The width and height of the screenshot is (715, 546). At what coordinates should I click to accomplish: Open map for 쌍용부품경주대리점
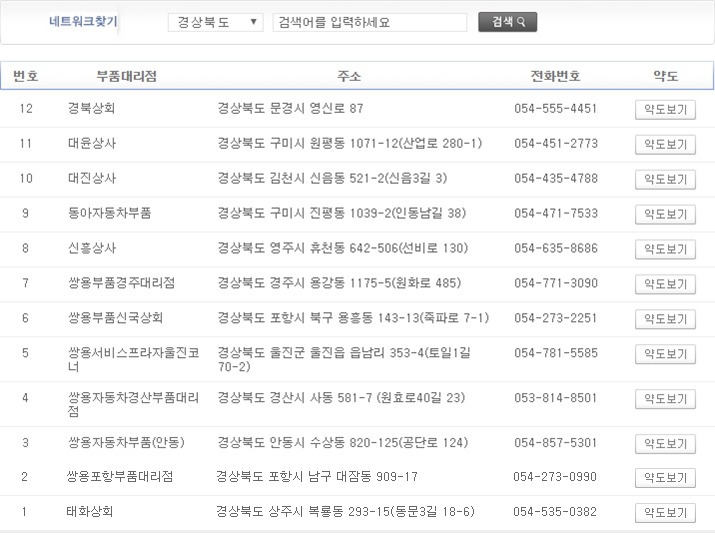[665, 284]
